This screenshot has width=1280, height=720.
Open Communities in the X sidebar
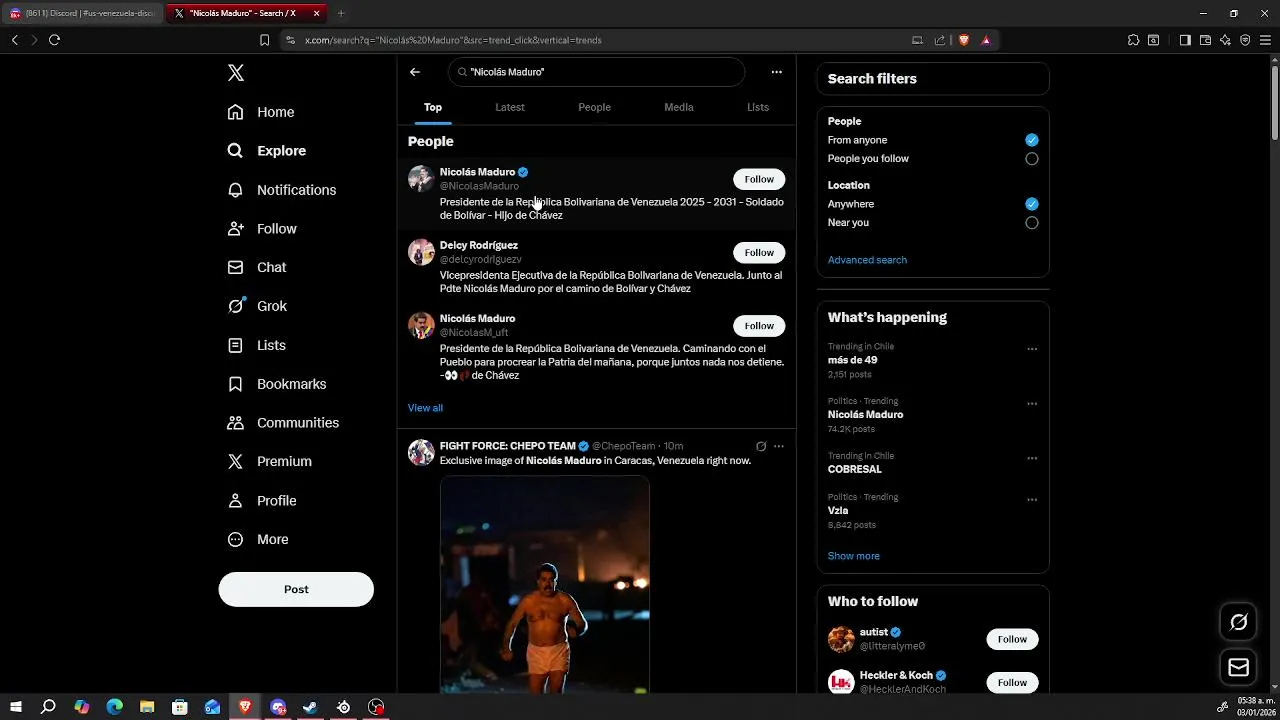(x=283, y=423)
